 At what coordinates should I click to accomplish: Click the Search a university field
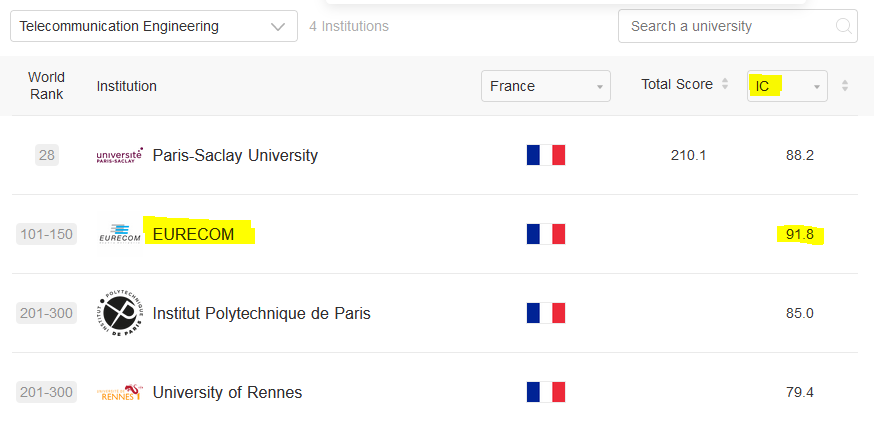tap(737, 26)
